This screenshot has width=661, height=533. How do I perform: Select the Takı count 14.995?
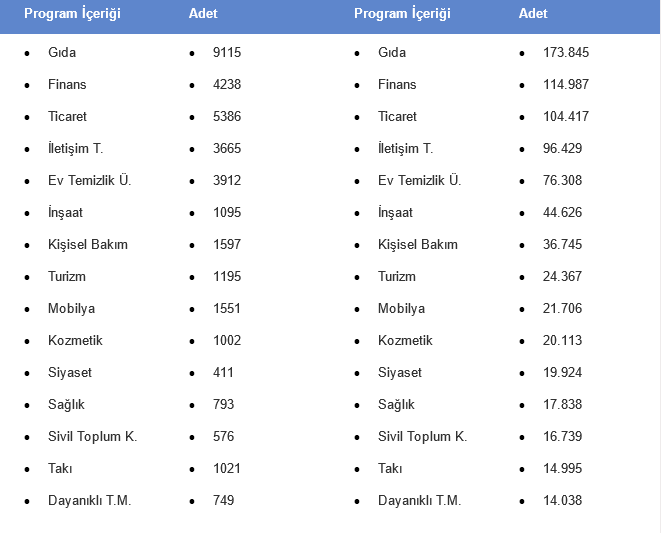[563, 468]
